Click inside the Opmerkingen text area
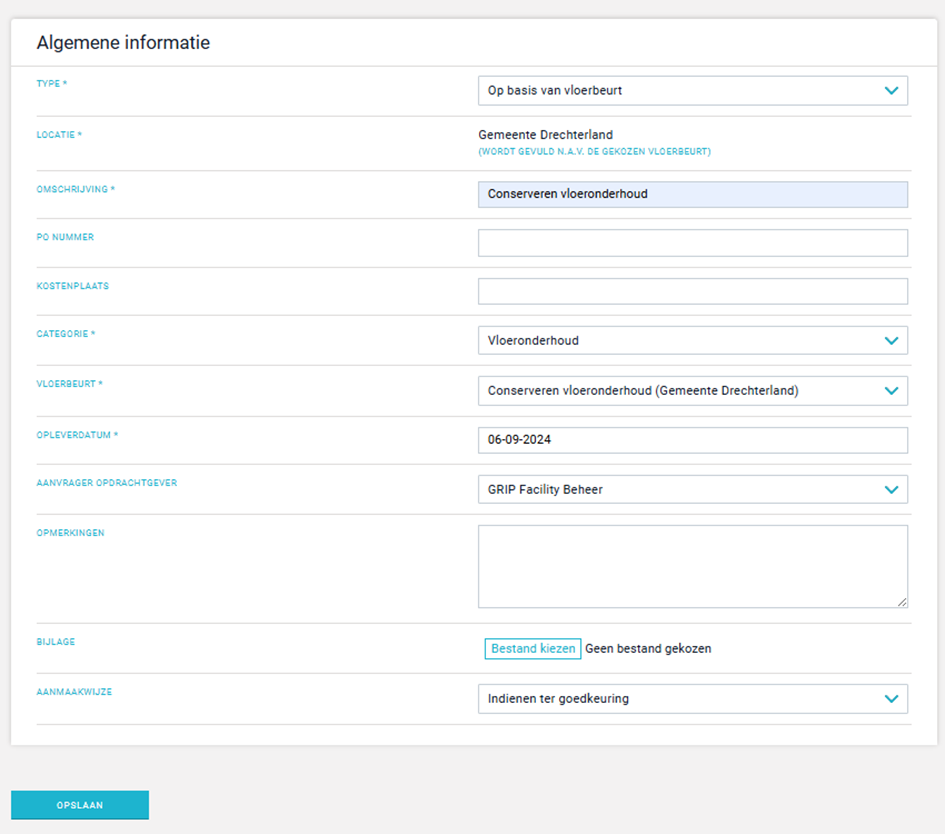The image size is (945, 834). click(x=692, y=566)
